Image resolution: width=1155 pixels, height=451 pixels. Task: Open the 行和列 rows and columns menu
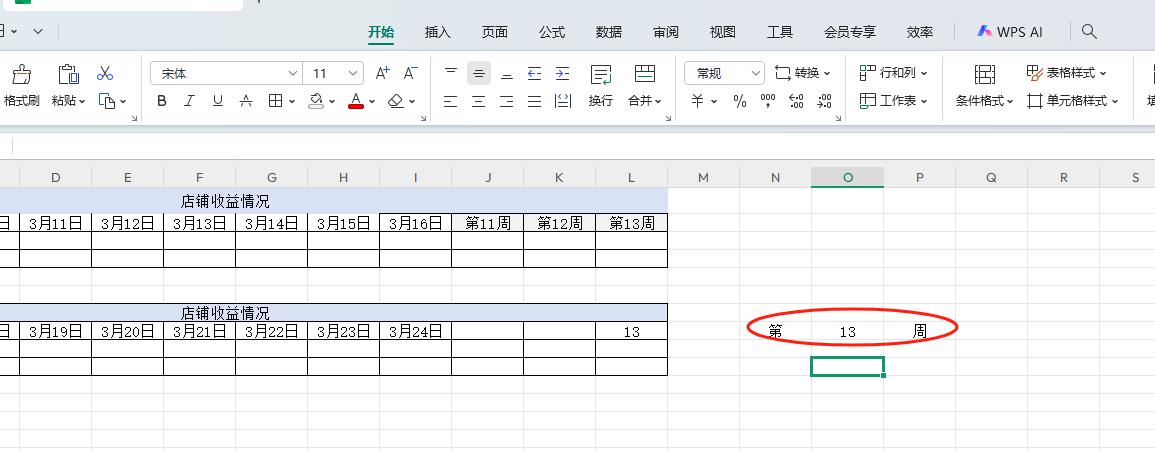pyautogui.click(x=894, y=73)
